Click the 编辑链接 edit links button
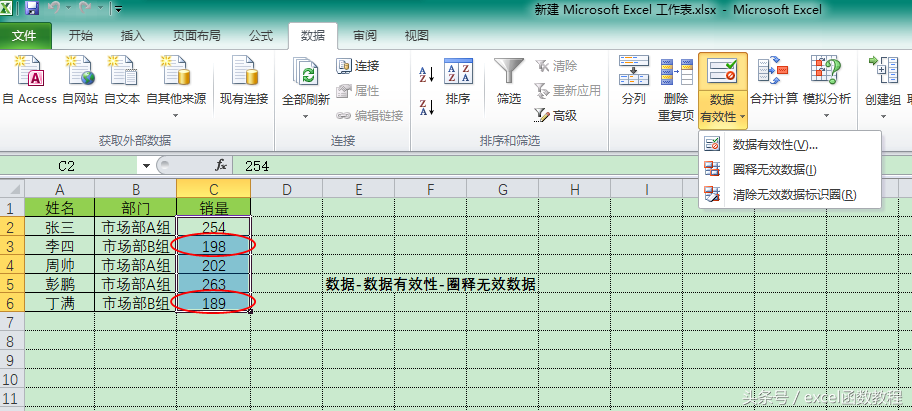This screenshot has height=411, width=912. 370,116
